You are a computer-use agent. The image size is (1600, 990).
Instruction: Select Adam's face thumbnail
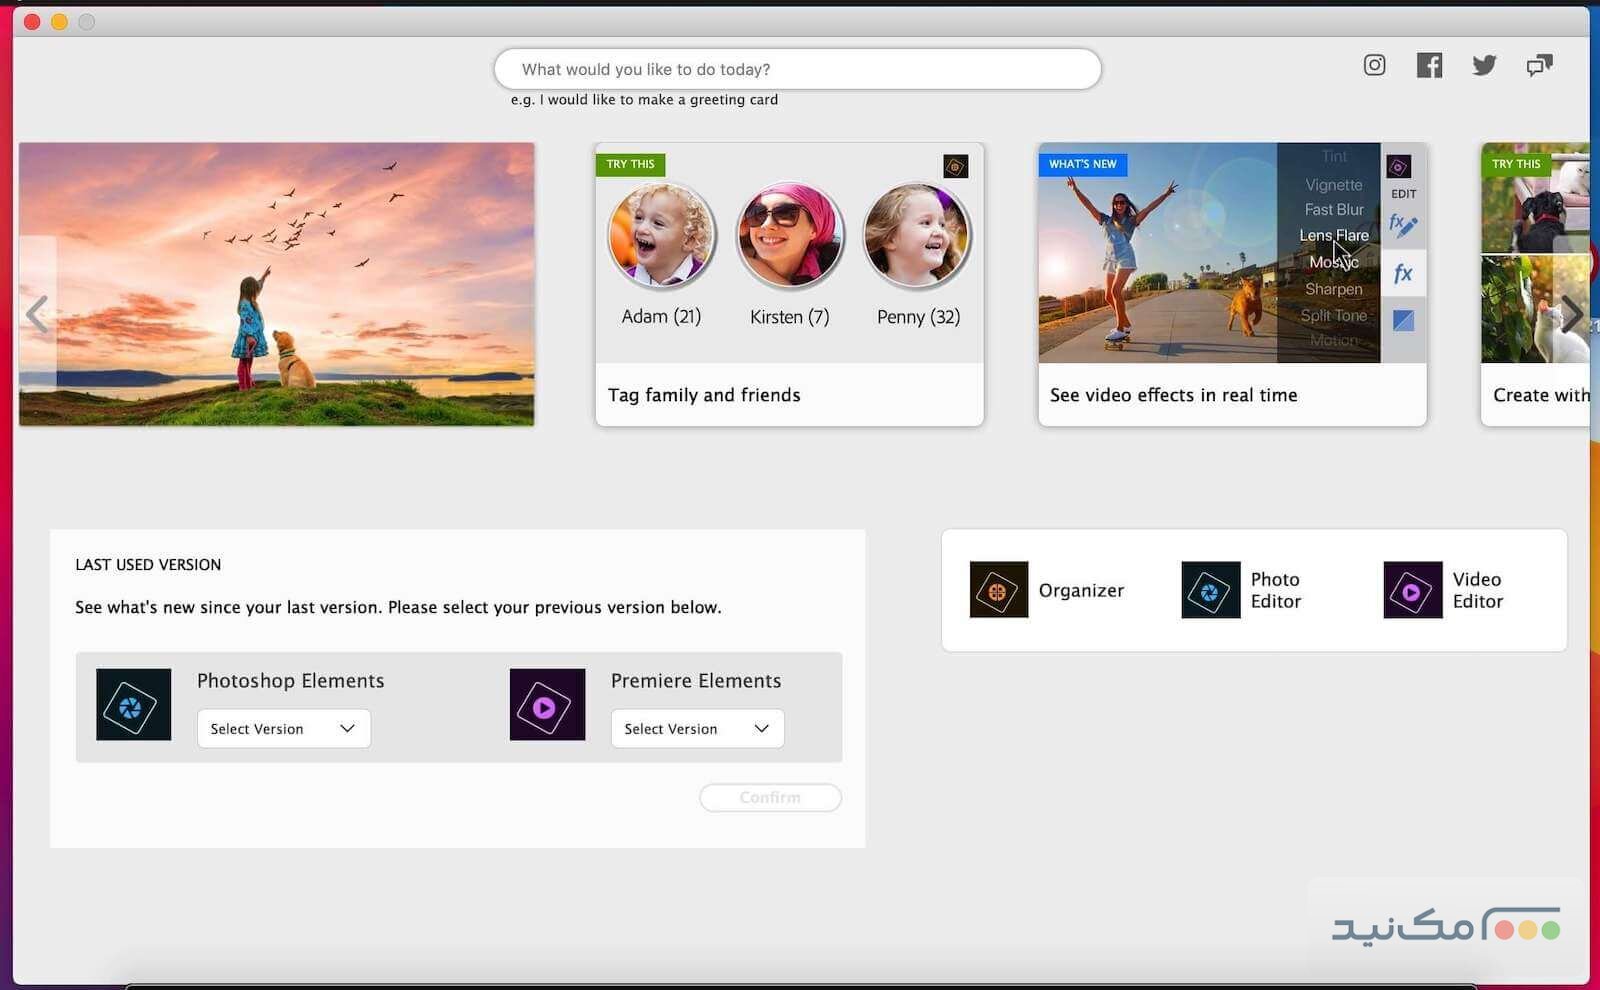(661, 236)
